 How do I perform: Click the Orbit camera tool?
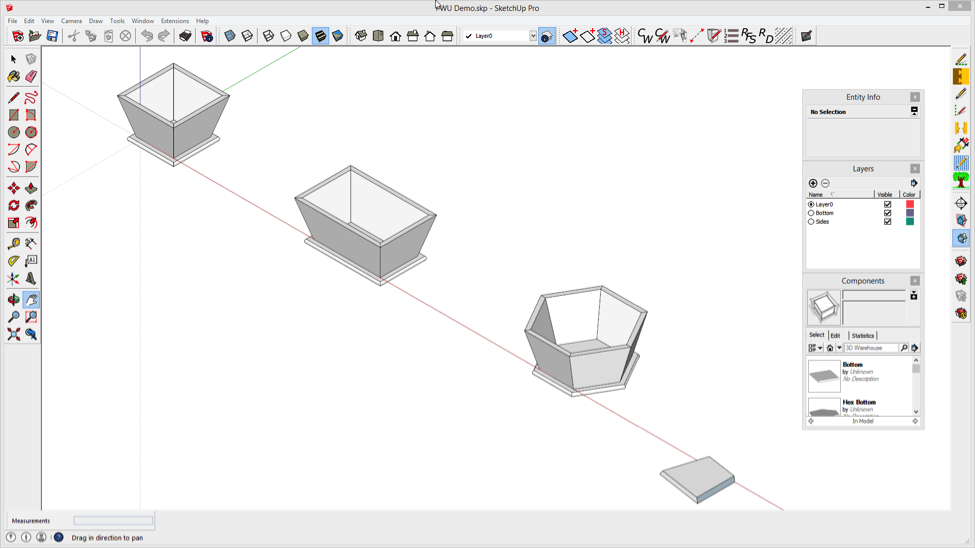pos(14,300)
